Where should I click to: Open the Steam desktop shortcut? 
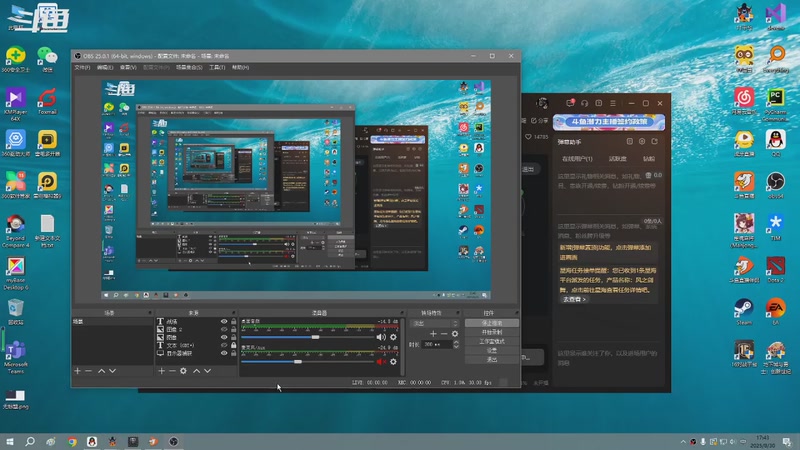[x=744, y=312]
